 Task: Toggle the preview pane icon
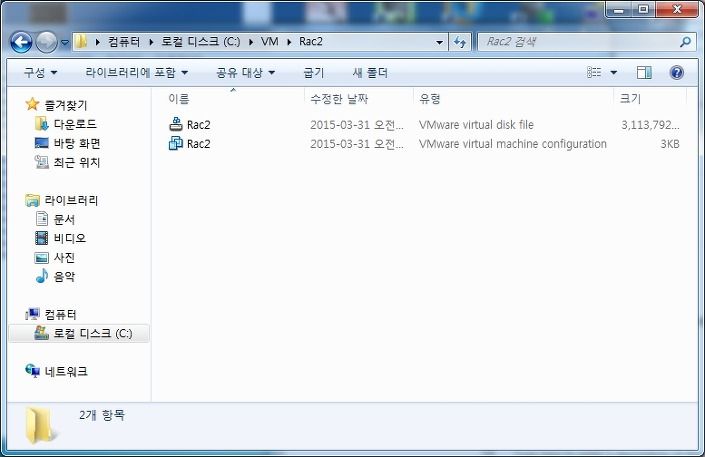coord(644,72)
